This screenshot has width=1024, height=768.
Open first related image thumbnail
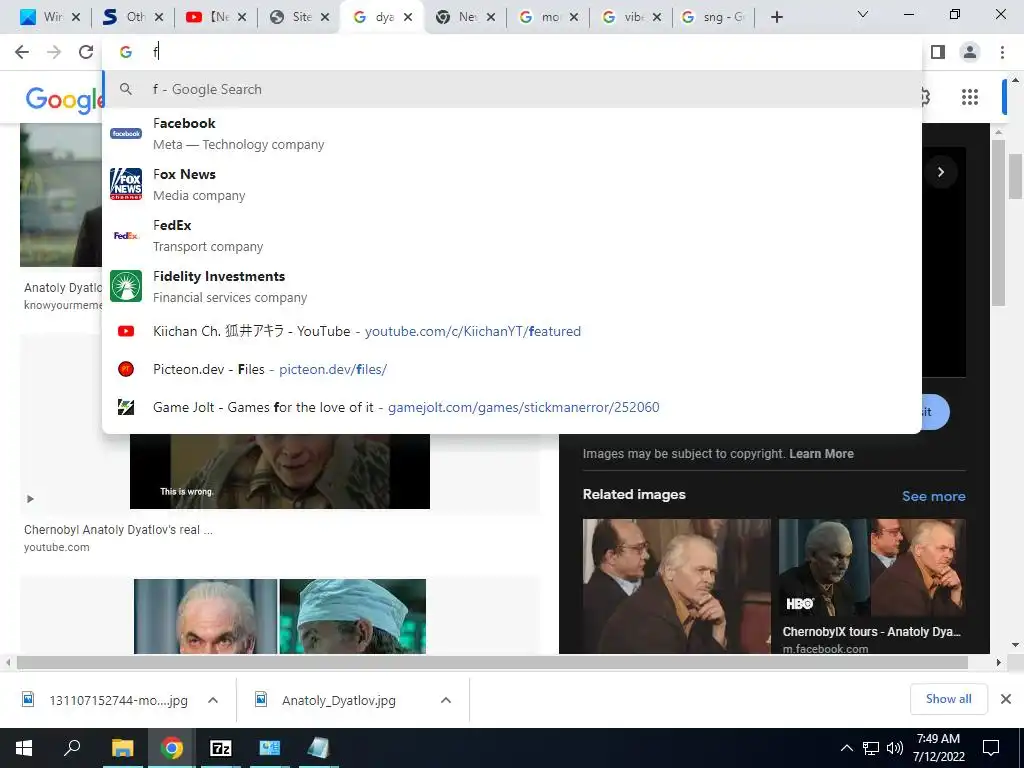point(677,586)
